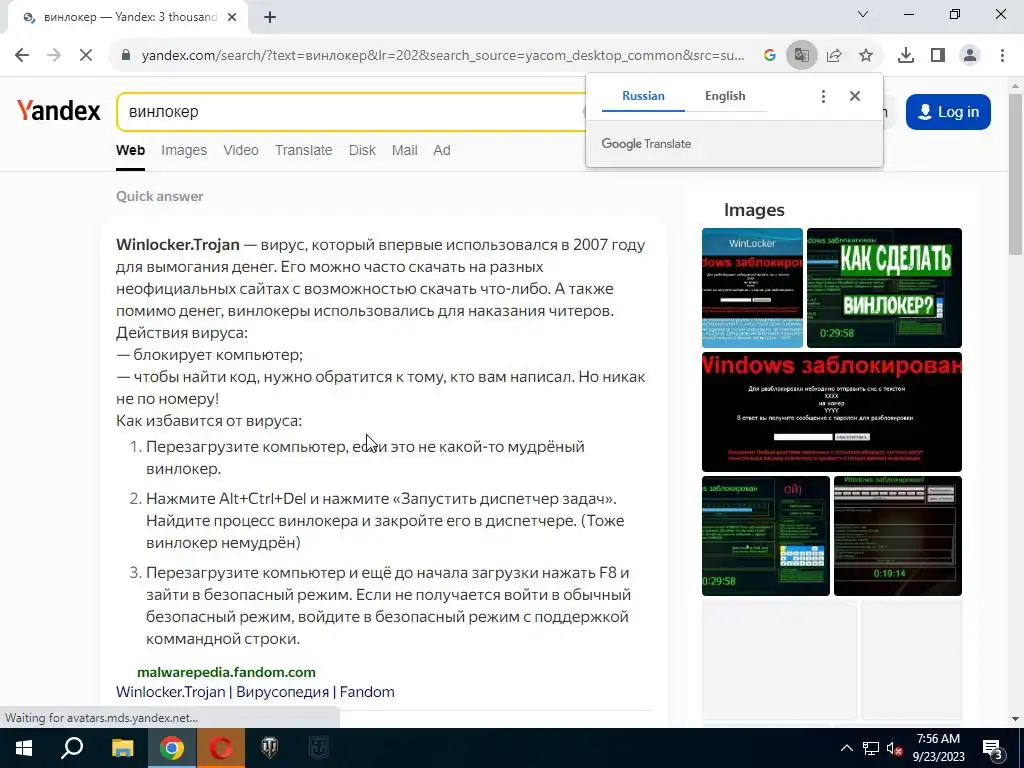Click the Google G icon in address bar
The height and width of the screenshot is (768, 1024).
pos(769,56)
